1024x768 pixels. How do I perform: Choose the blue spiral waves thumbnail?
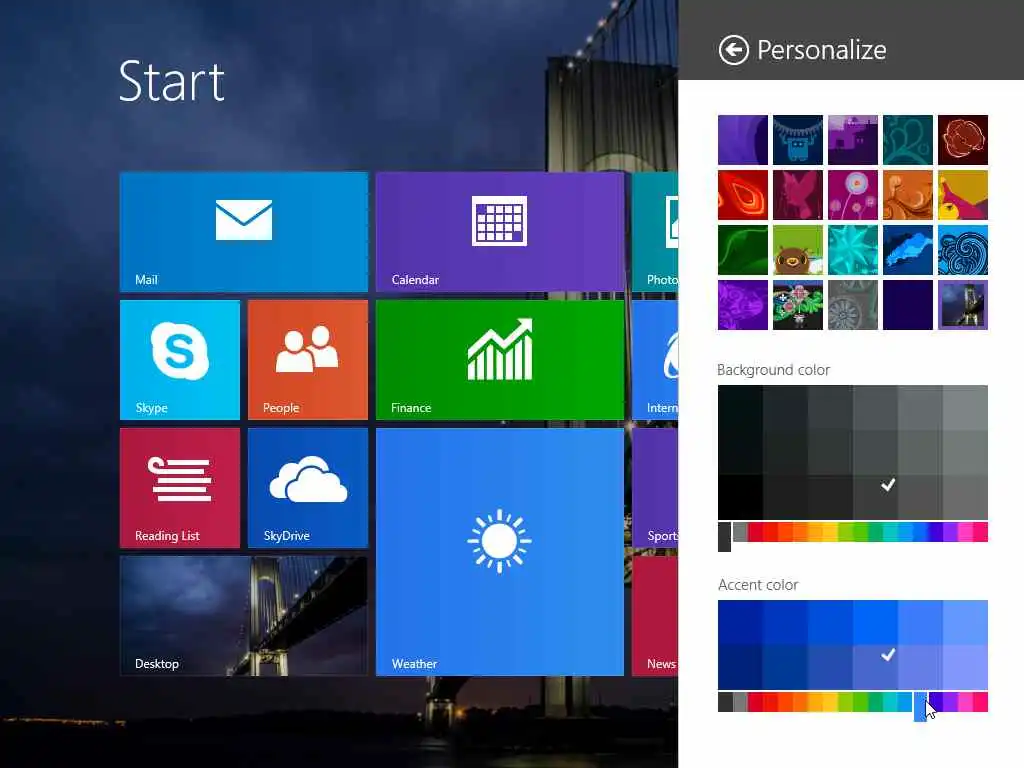pos(963,250)
